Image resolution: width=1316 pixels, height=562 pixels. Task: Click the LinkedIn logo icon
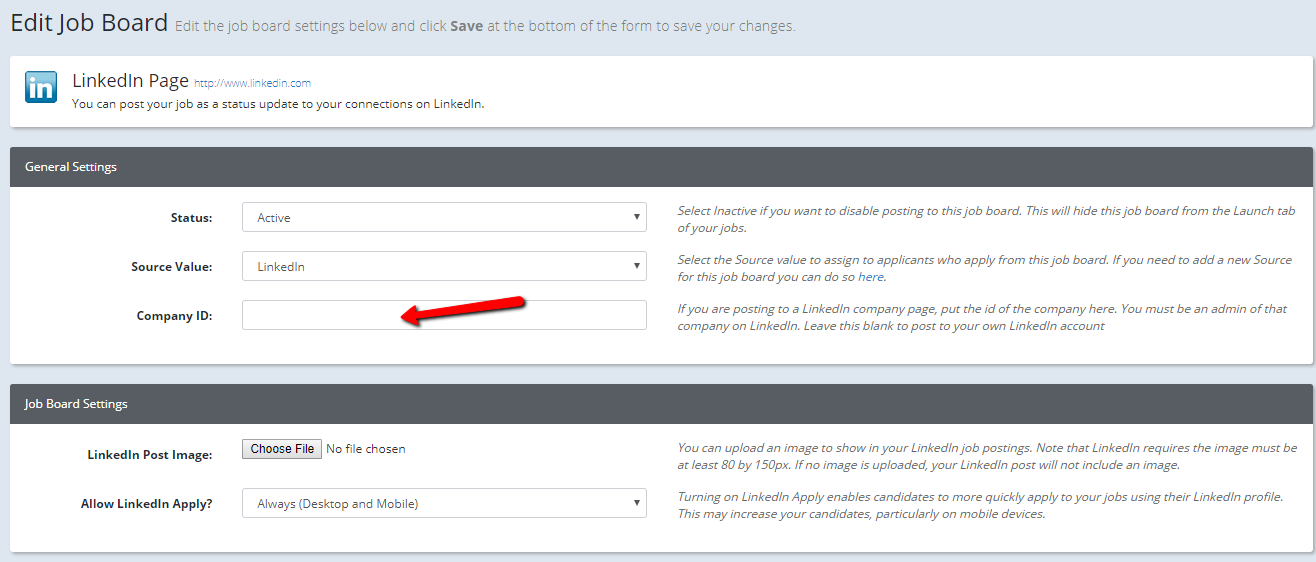point(41,88)
